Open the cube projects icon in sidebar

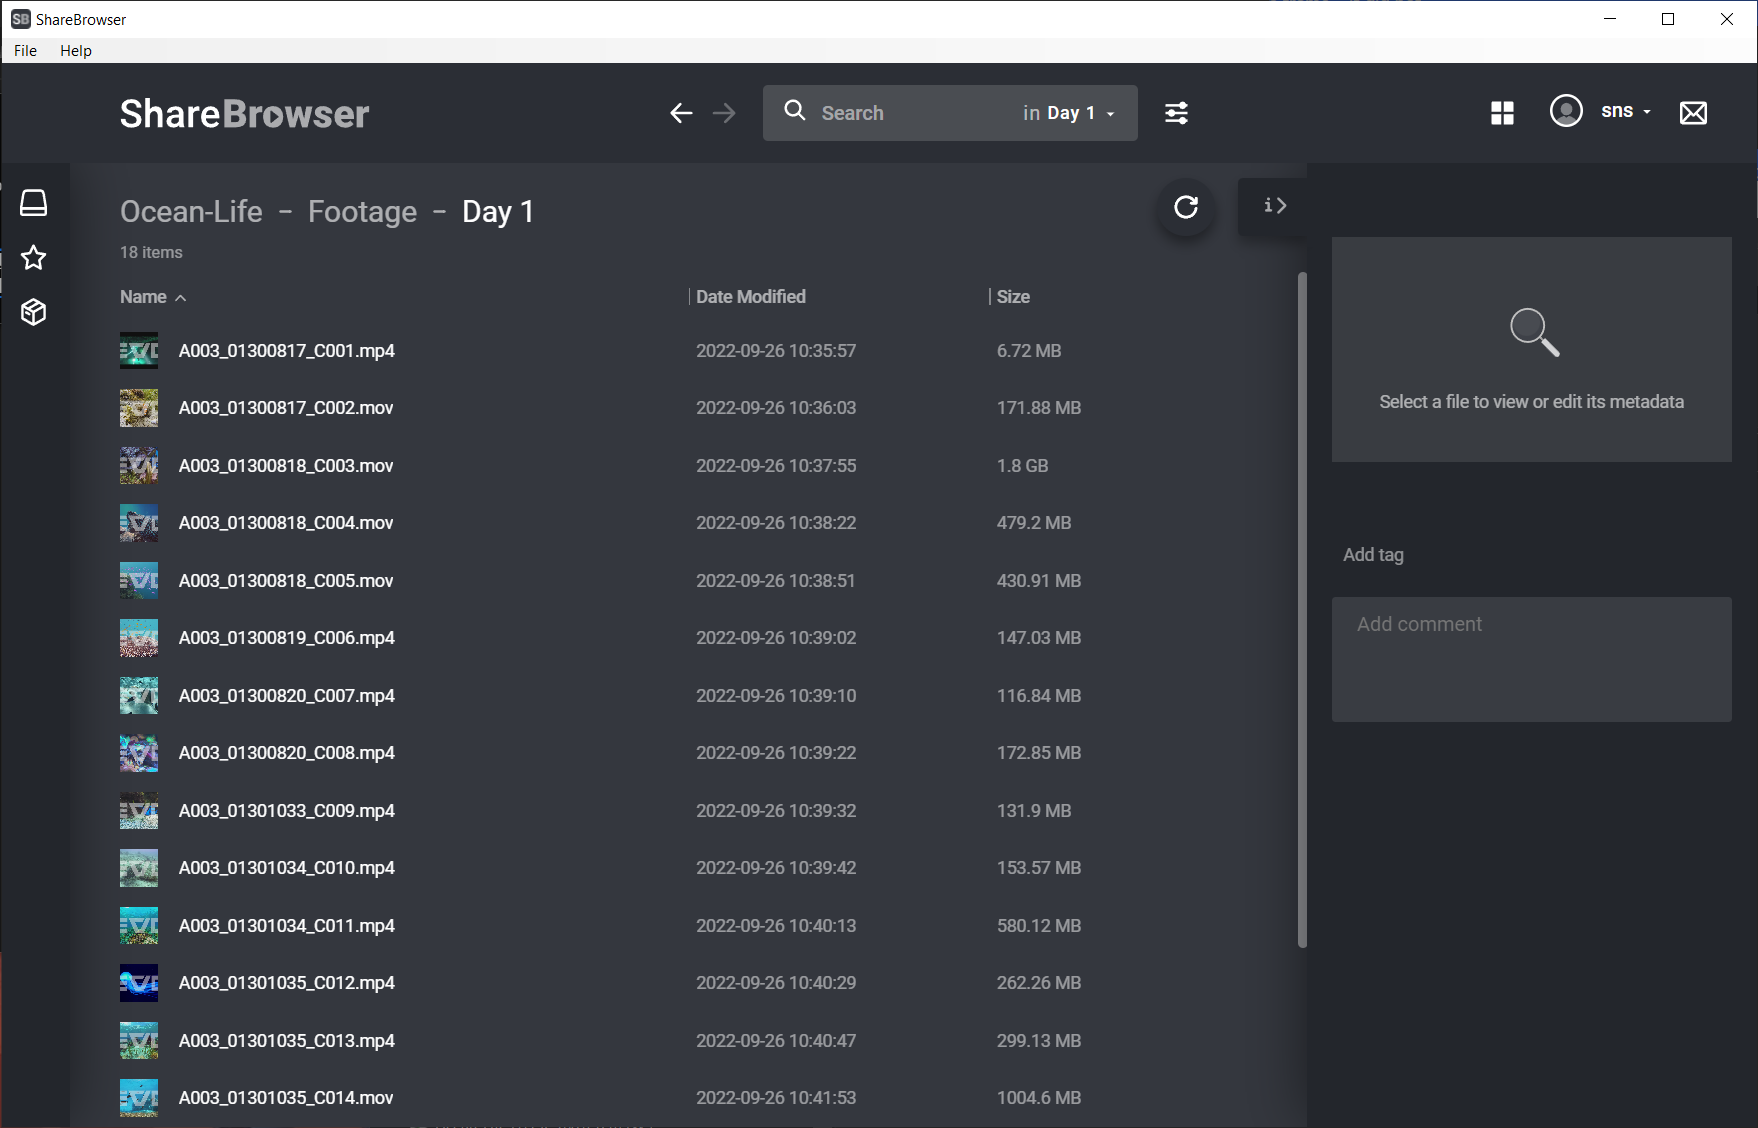pyautogui.click(x=34, y=312)
